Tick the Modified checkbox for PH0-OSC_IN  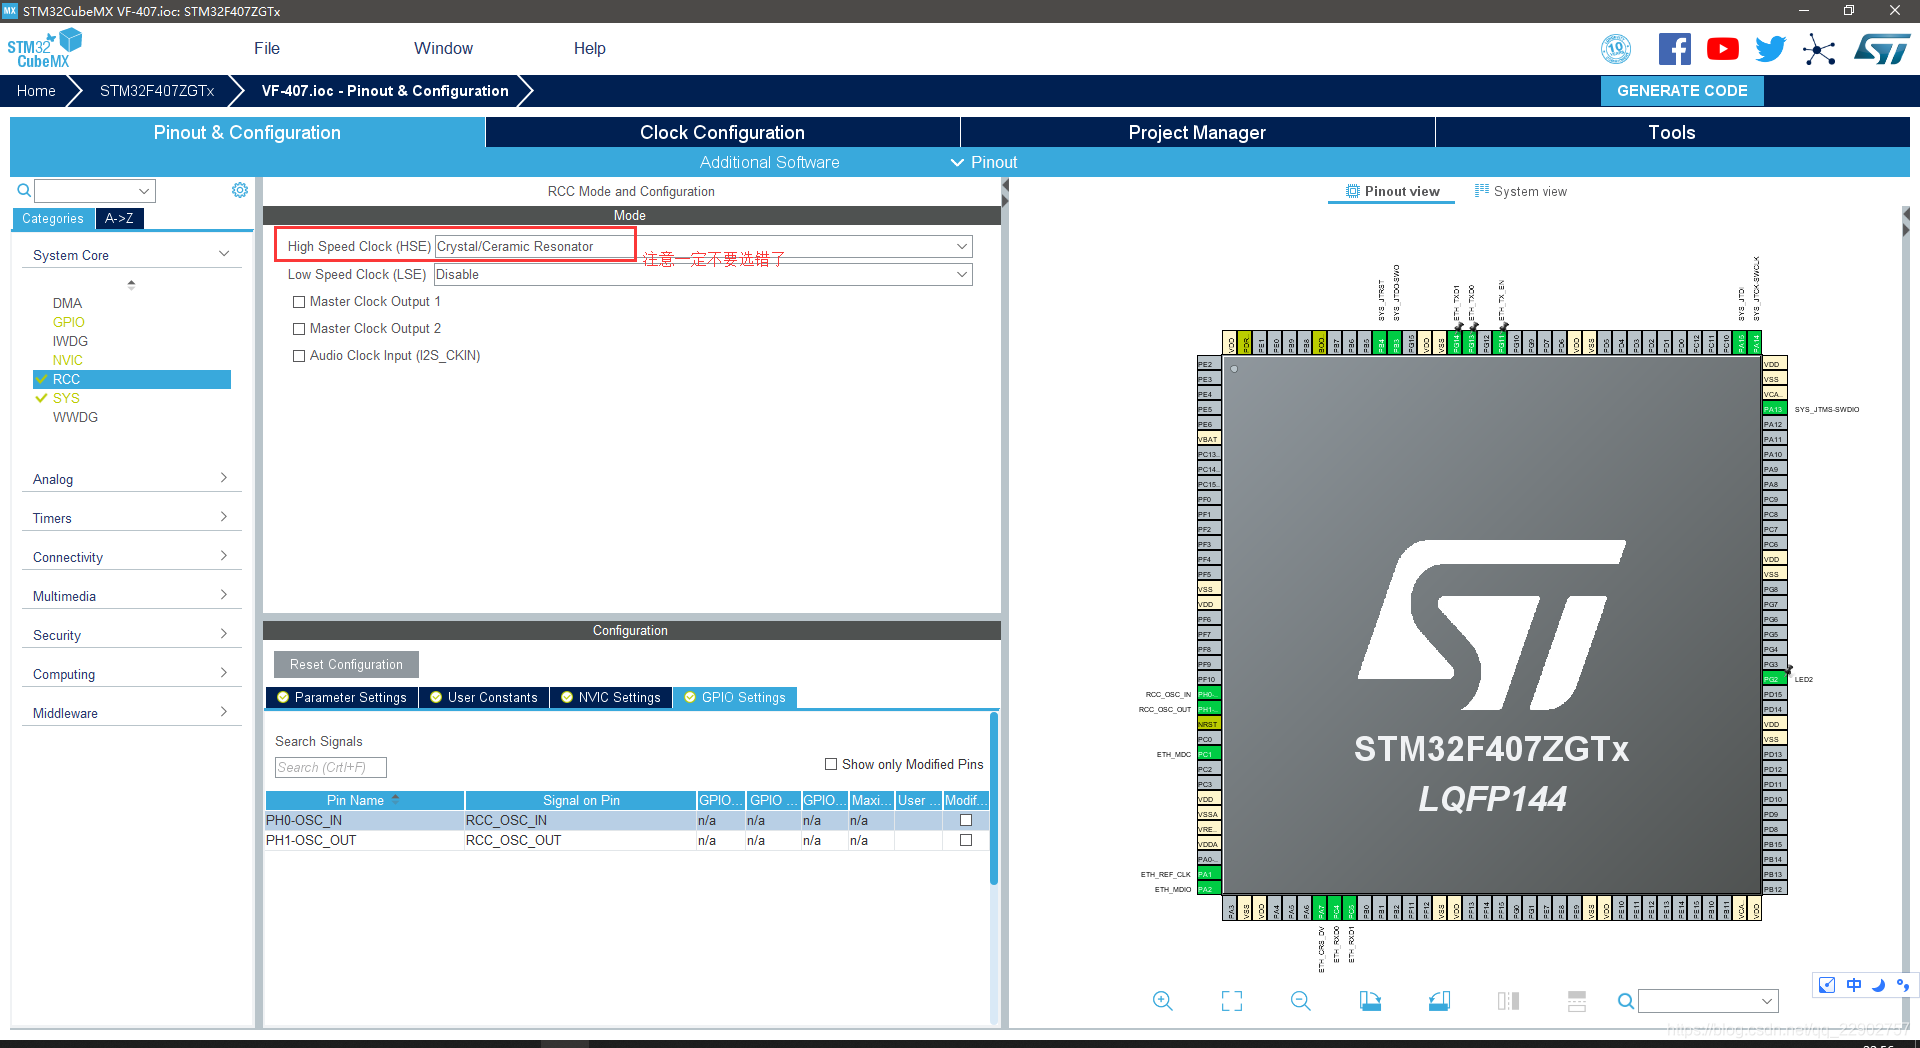(x=966, y=820)
